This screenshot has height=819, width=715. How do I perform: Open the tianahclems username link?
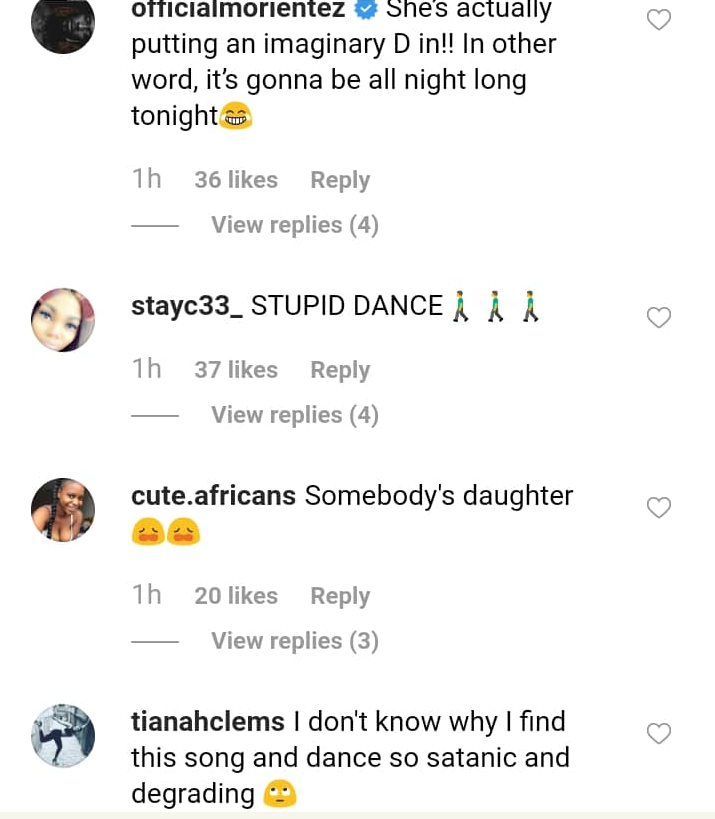(208, 722)
